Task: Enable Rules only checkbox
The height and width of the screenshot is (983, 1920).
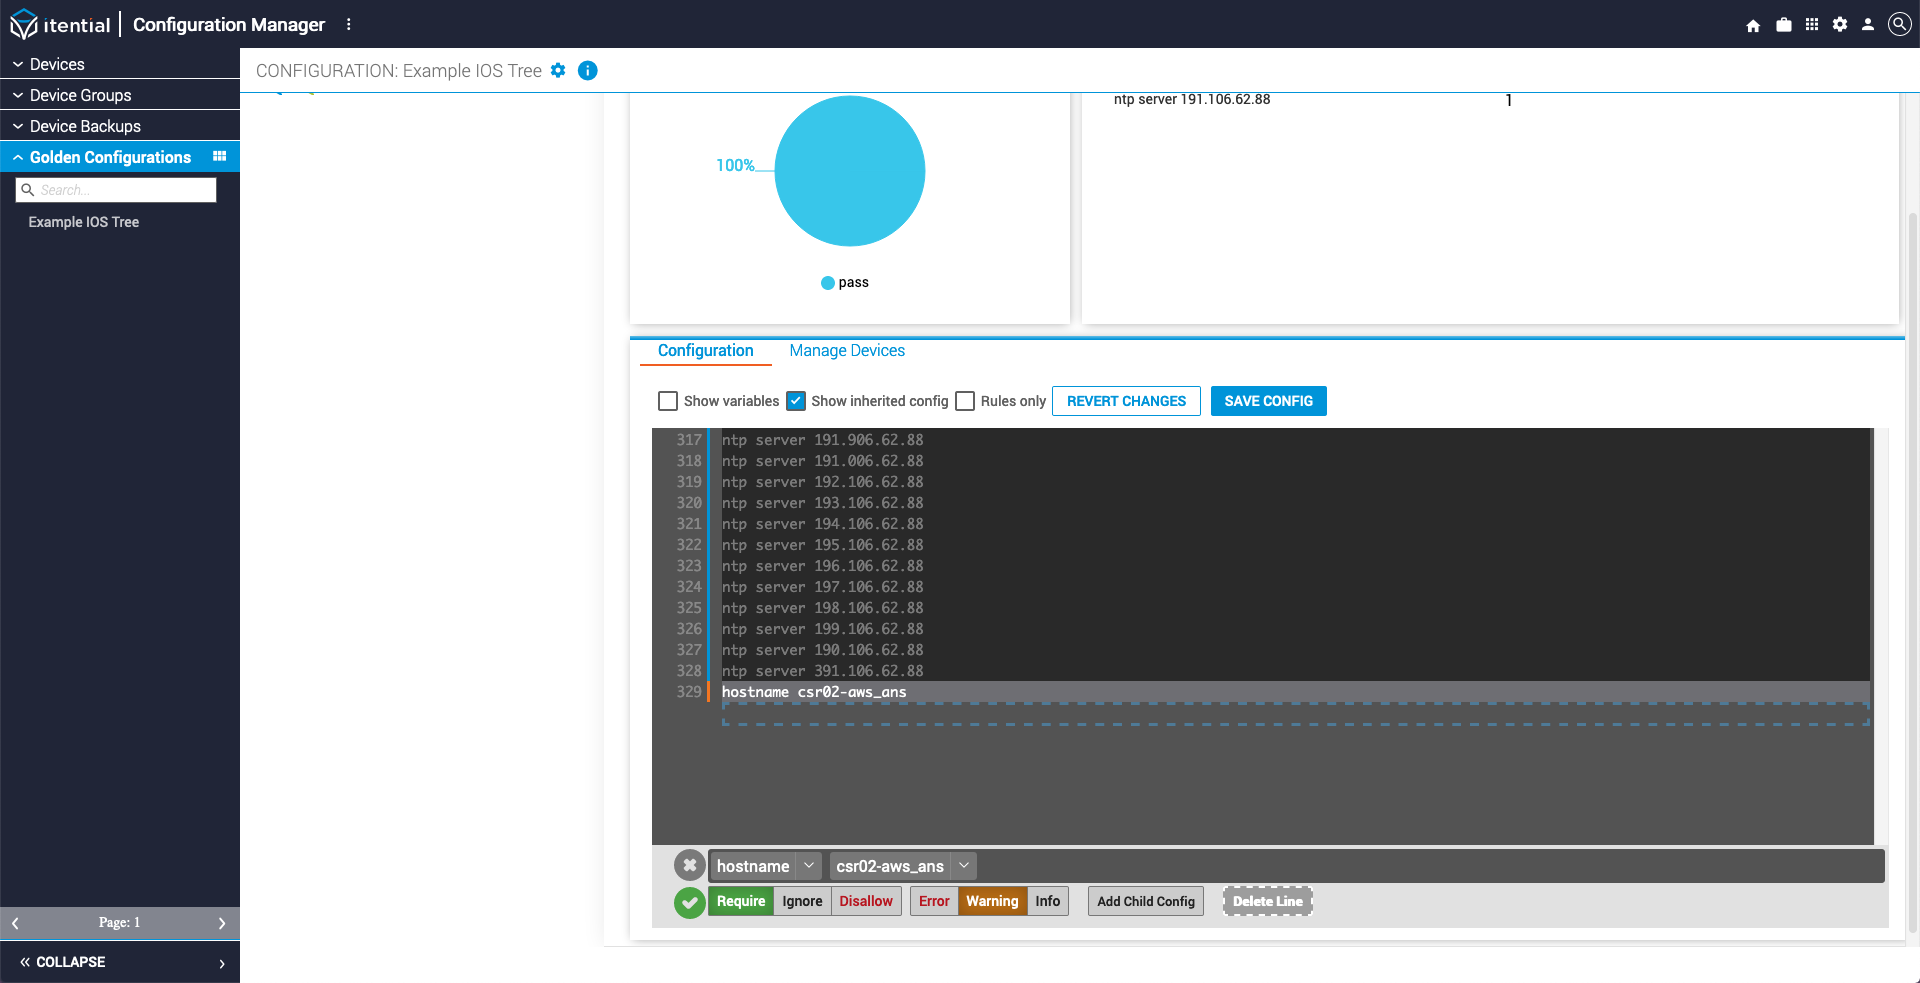Action: pos(965,401)
